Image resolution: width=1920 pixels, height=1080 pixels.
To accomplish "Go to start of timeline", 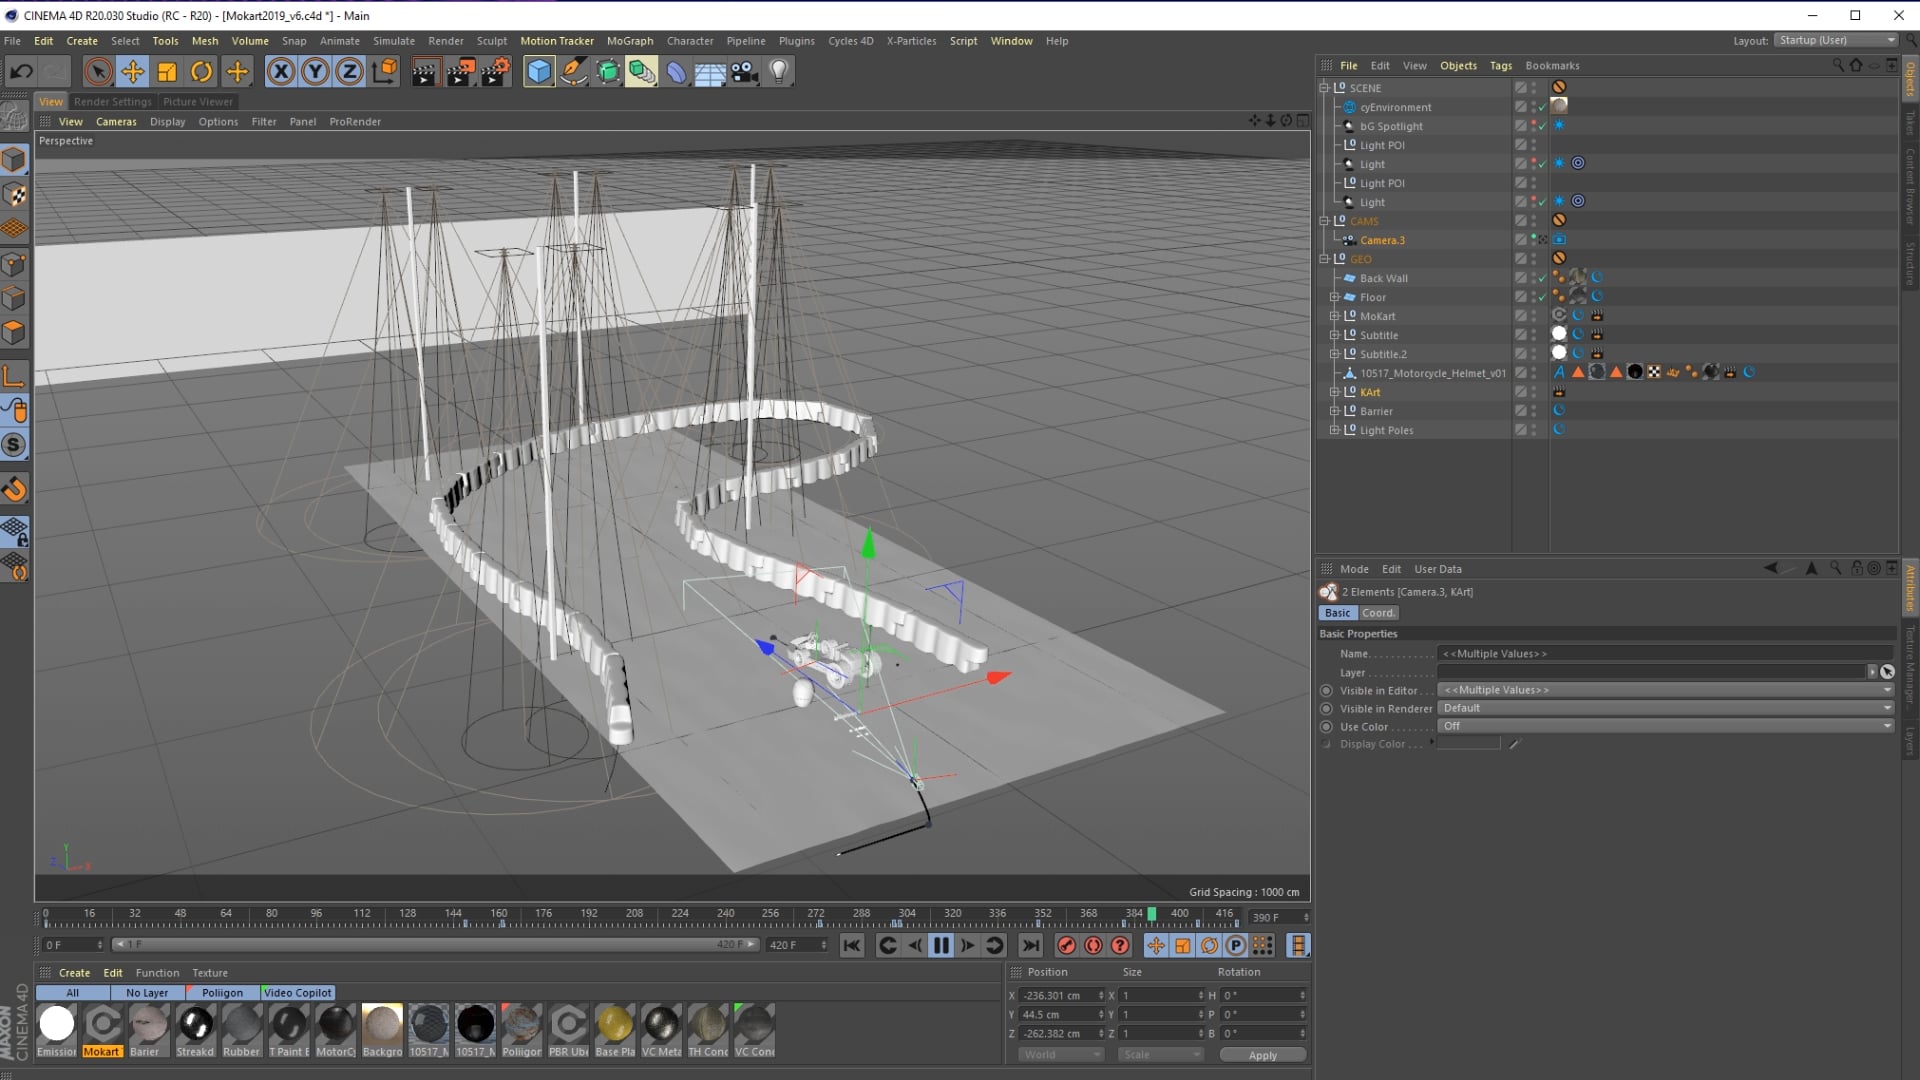I will pyautogui.click(x=852, y=945).
